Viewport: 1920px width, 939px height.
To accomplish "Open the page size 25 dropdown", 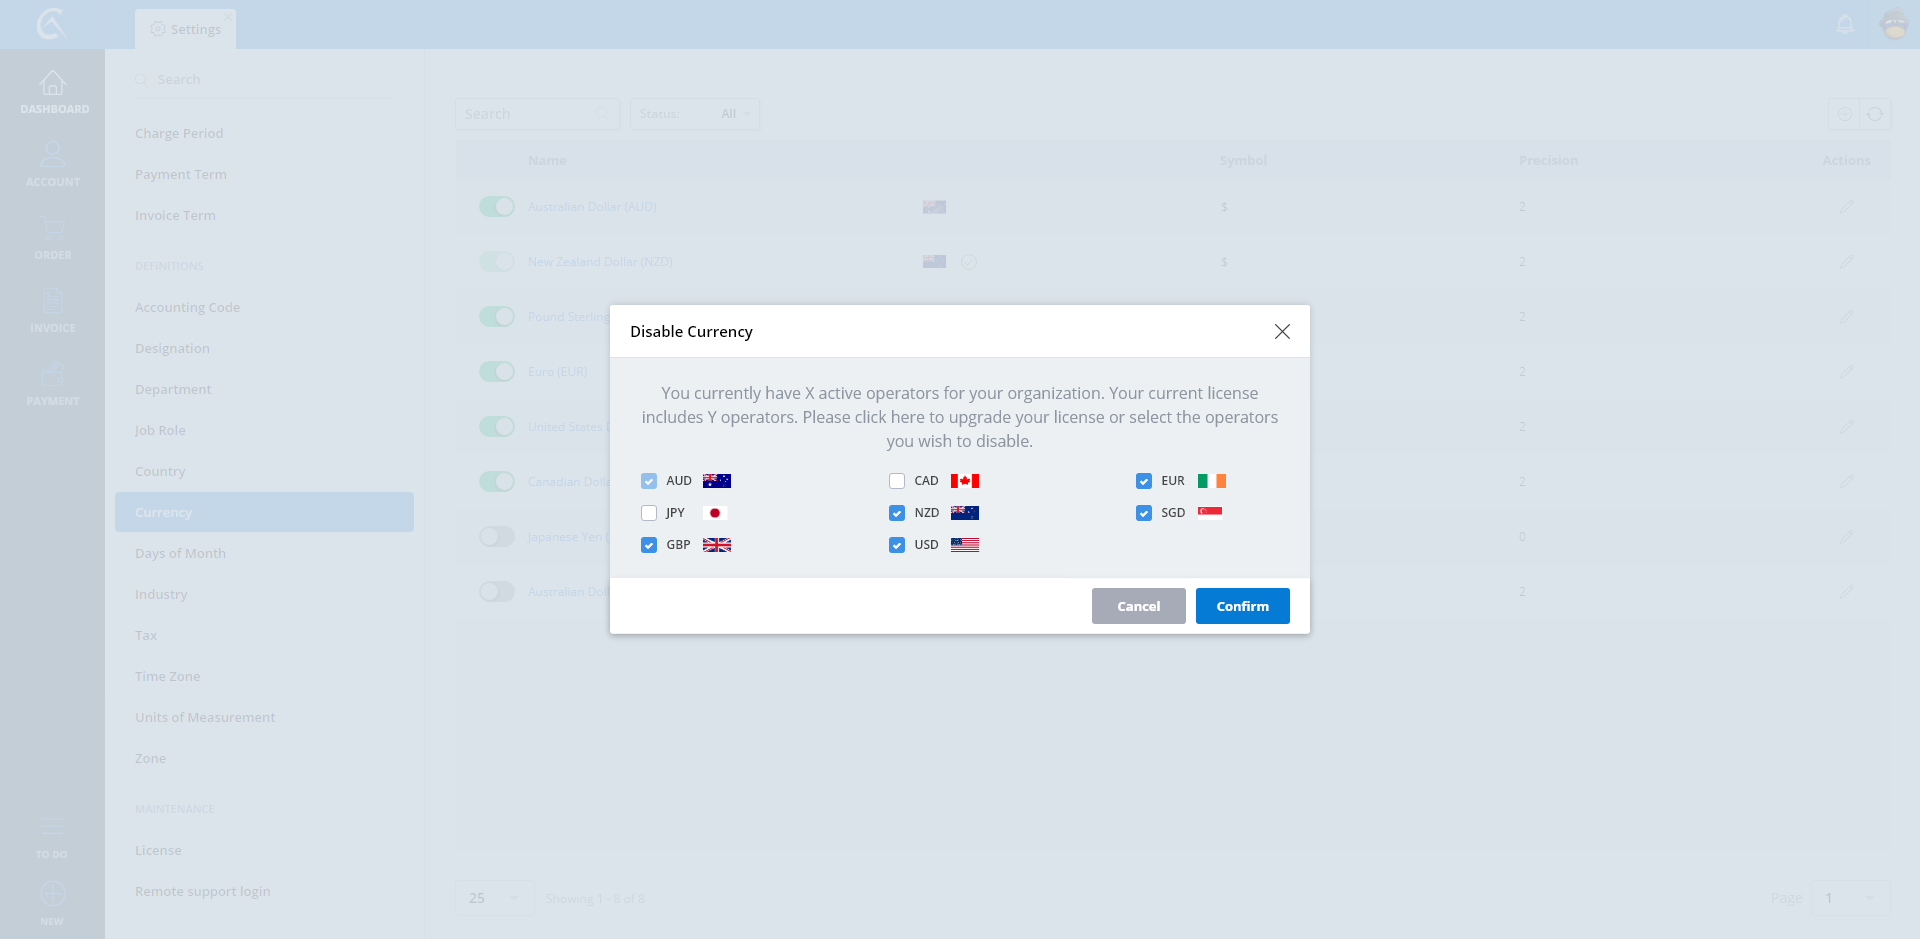I will coord(494,898).
